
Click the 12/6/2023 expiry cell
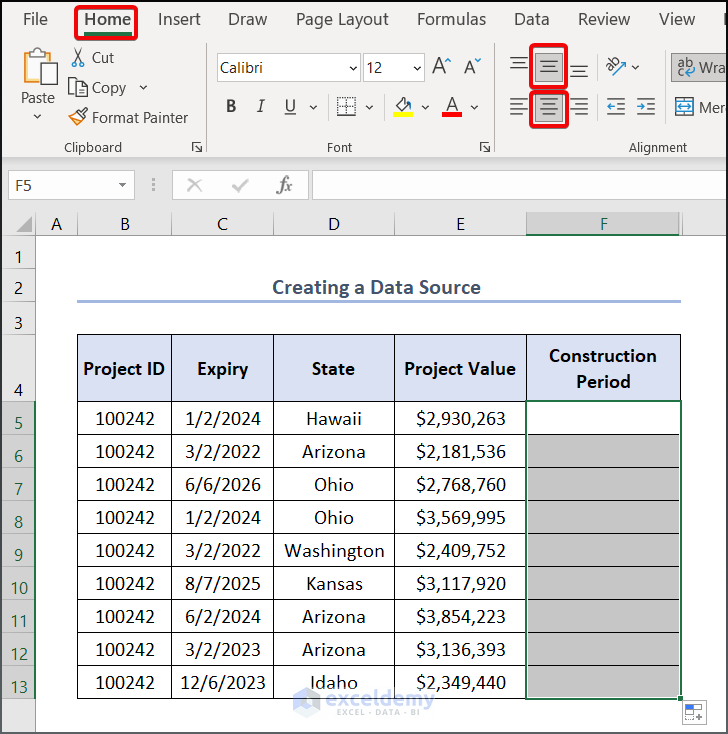tap(222, 683)
